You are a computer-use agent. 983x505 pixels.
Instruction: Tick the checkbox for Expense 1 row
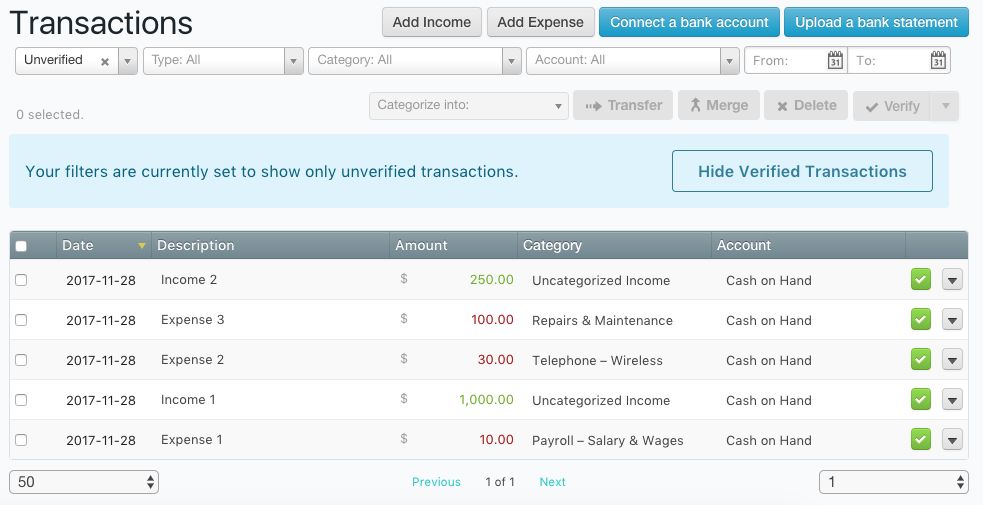click(22, 440)
